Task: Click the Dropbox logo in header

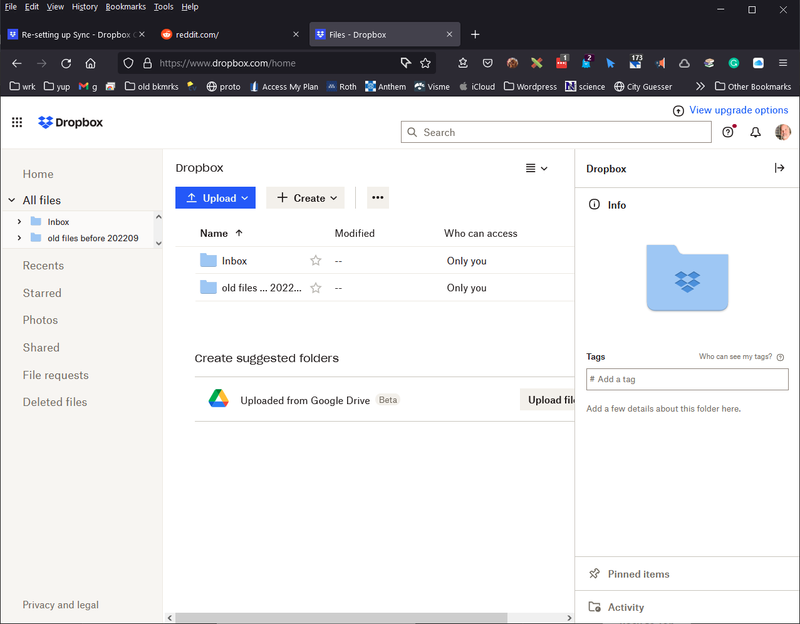Action: (70, 122)
